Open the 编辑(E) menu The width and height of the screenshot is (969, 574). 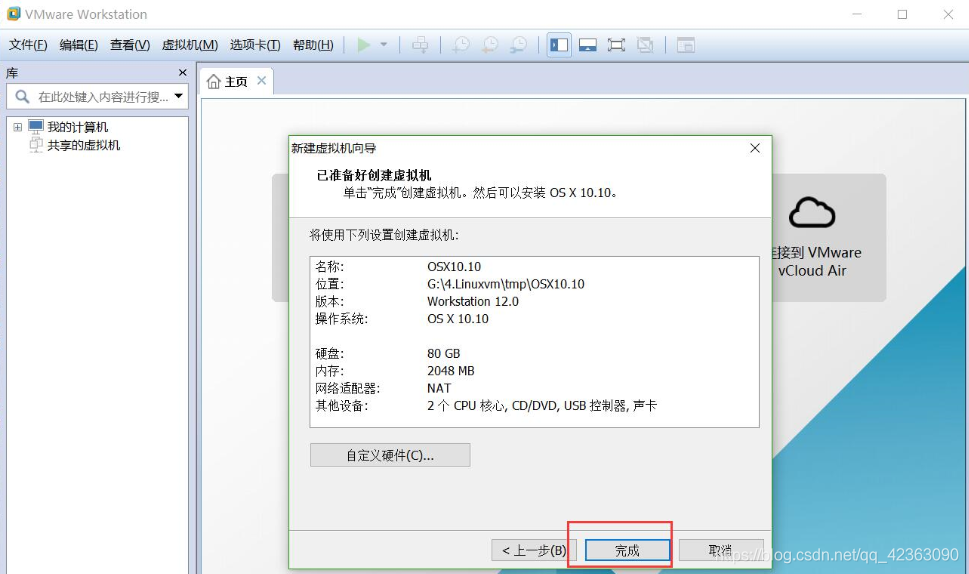pos(78,44)
